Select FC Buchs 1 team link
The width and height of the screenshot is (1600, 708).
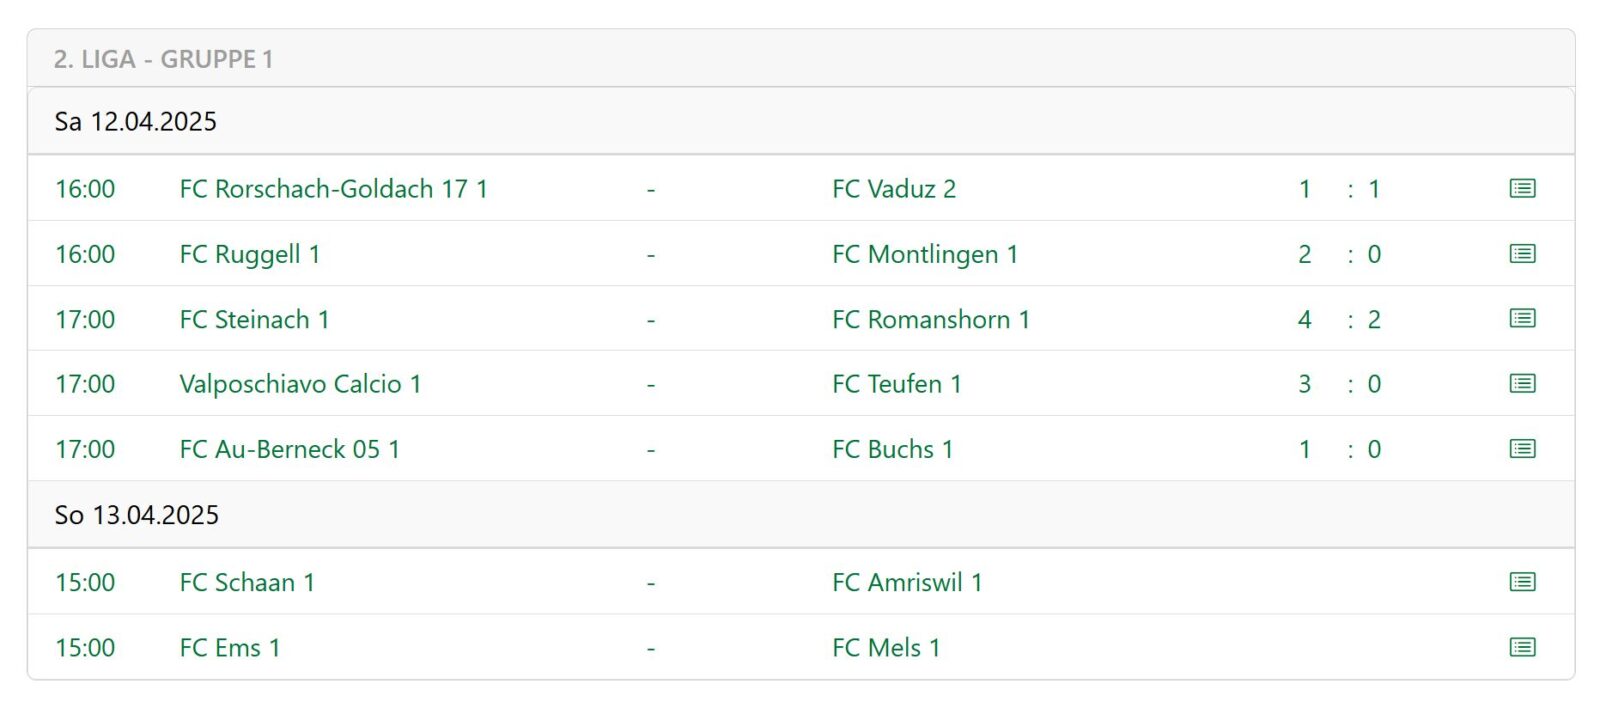(x=892, y=449)
